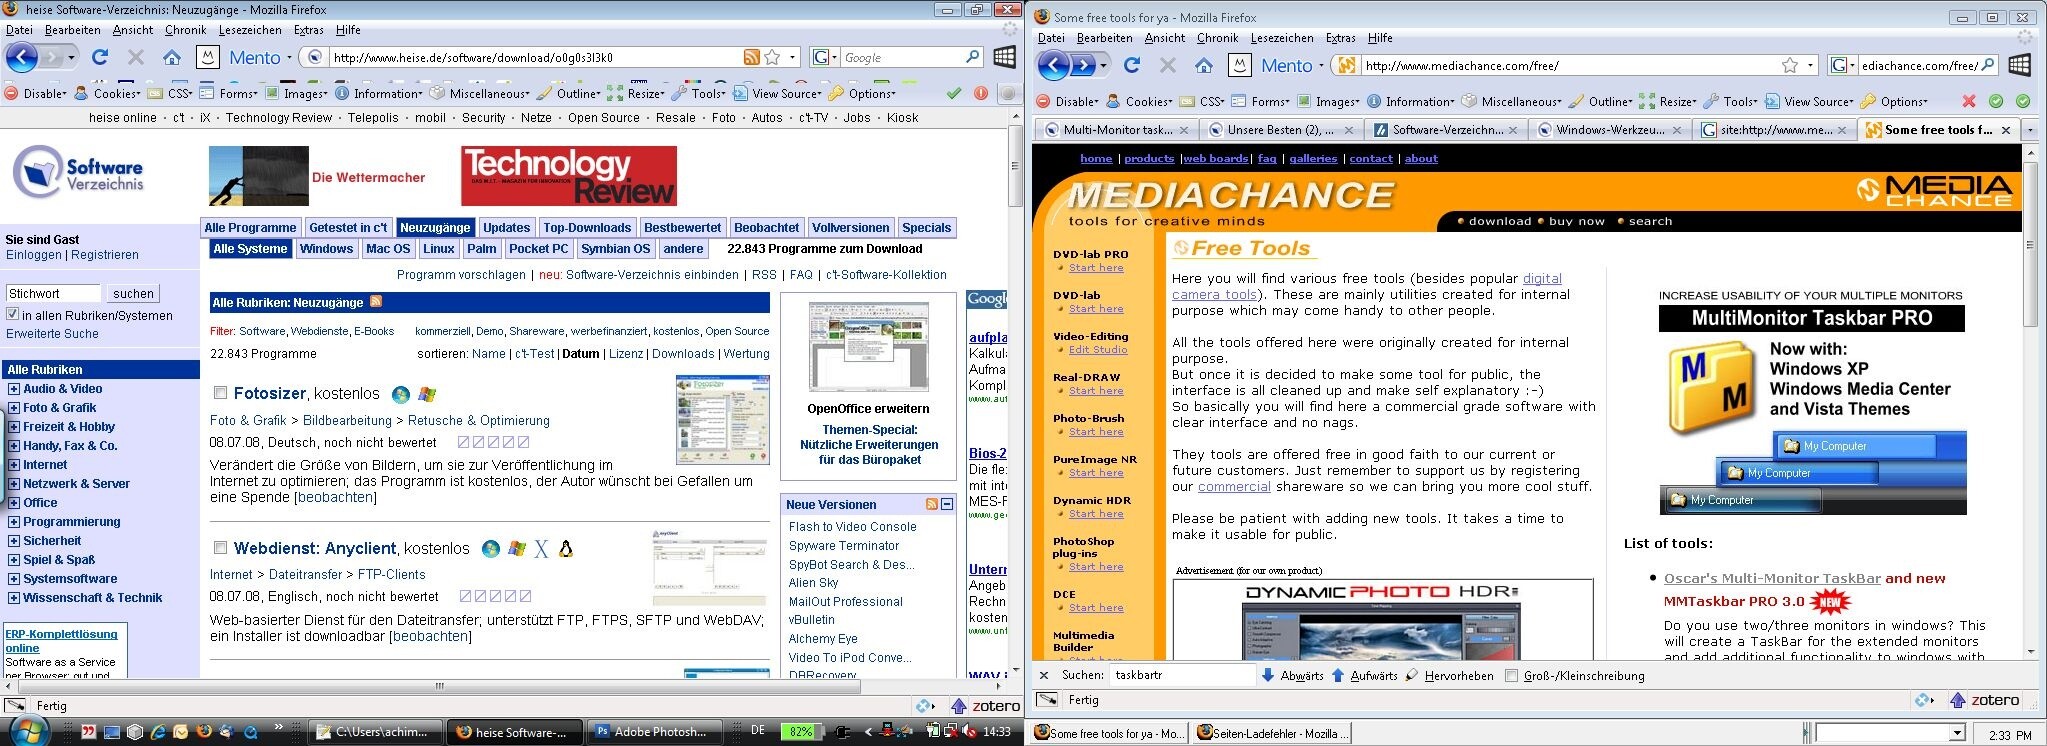Image resolution: width=2047 pixels, height=746 pixels.
Task: Open address history dropdown in Mediachance URL bar
Action: pyautogui.click(x=1810, y=65)
